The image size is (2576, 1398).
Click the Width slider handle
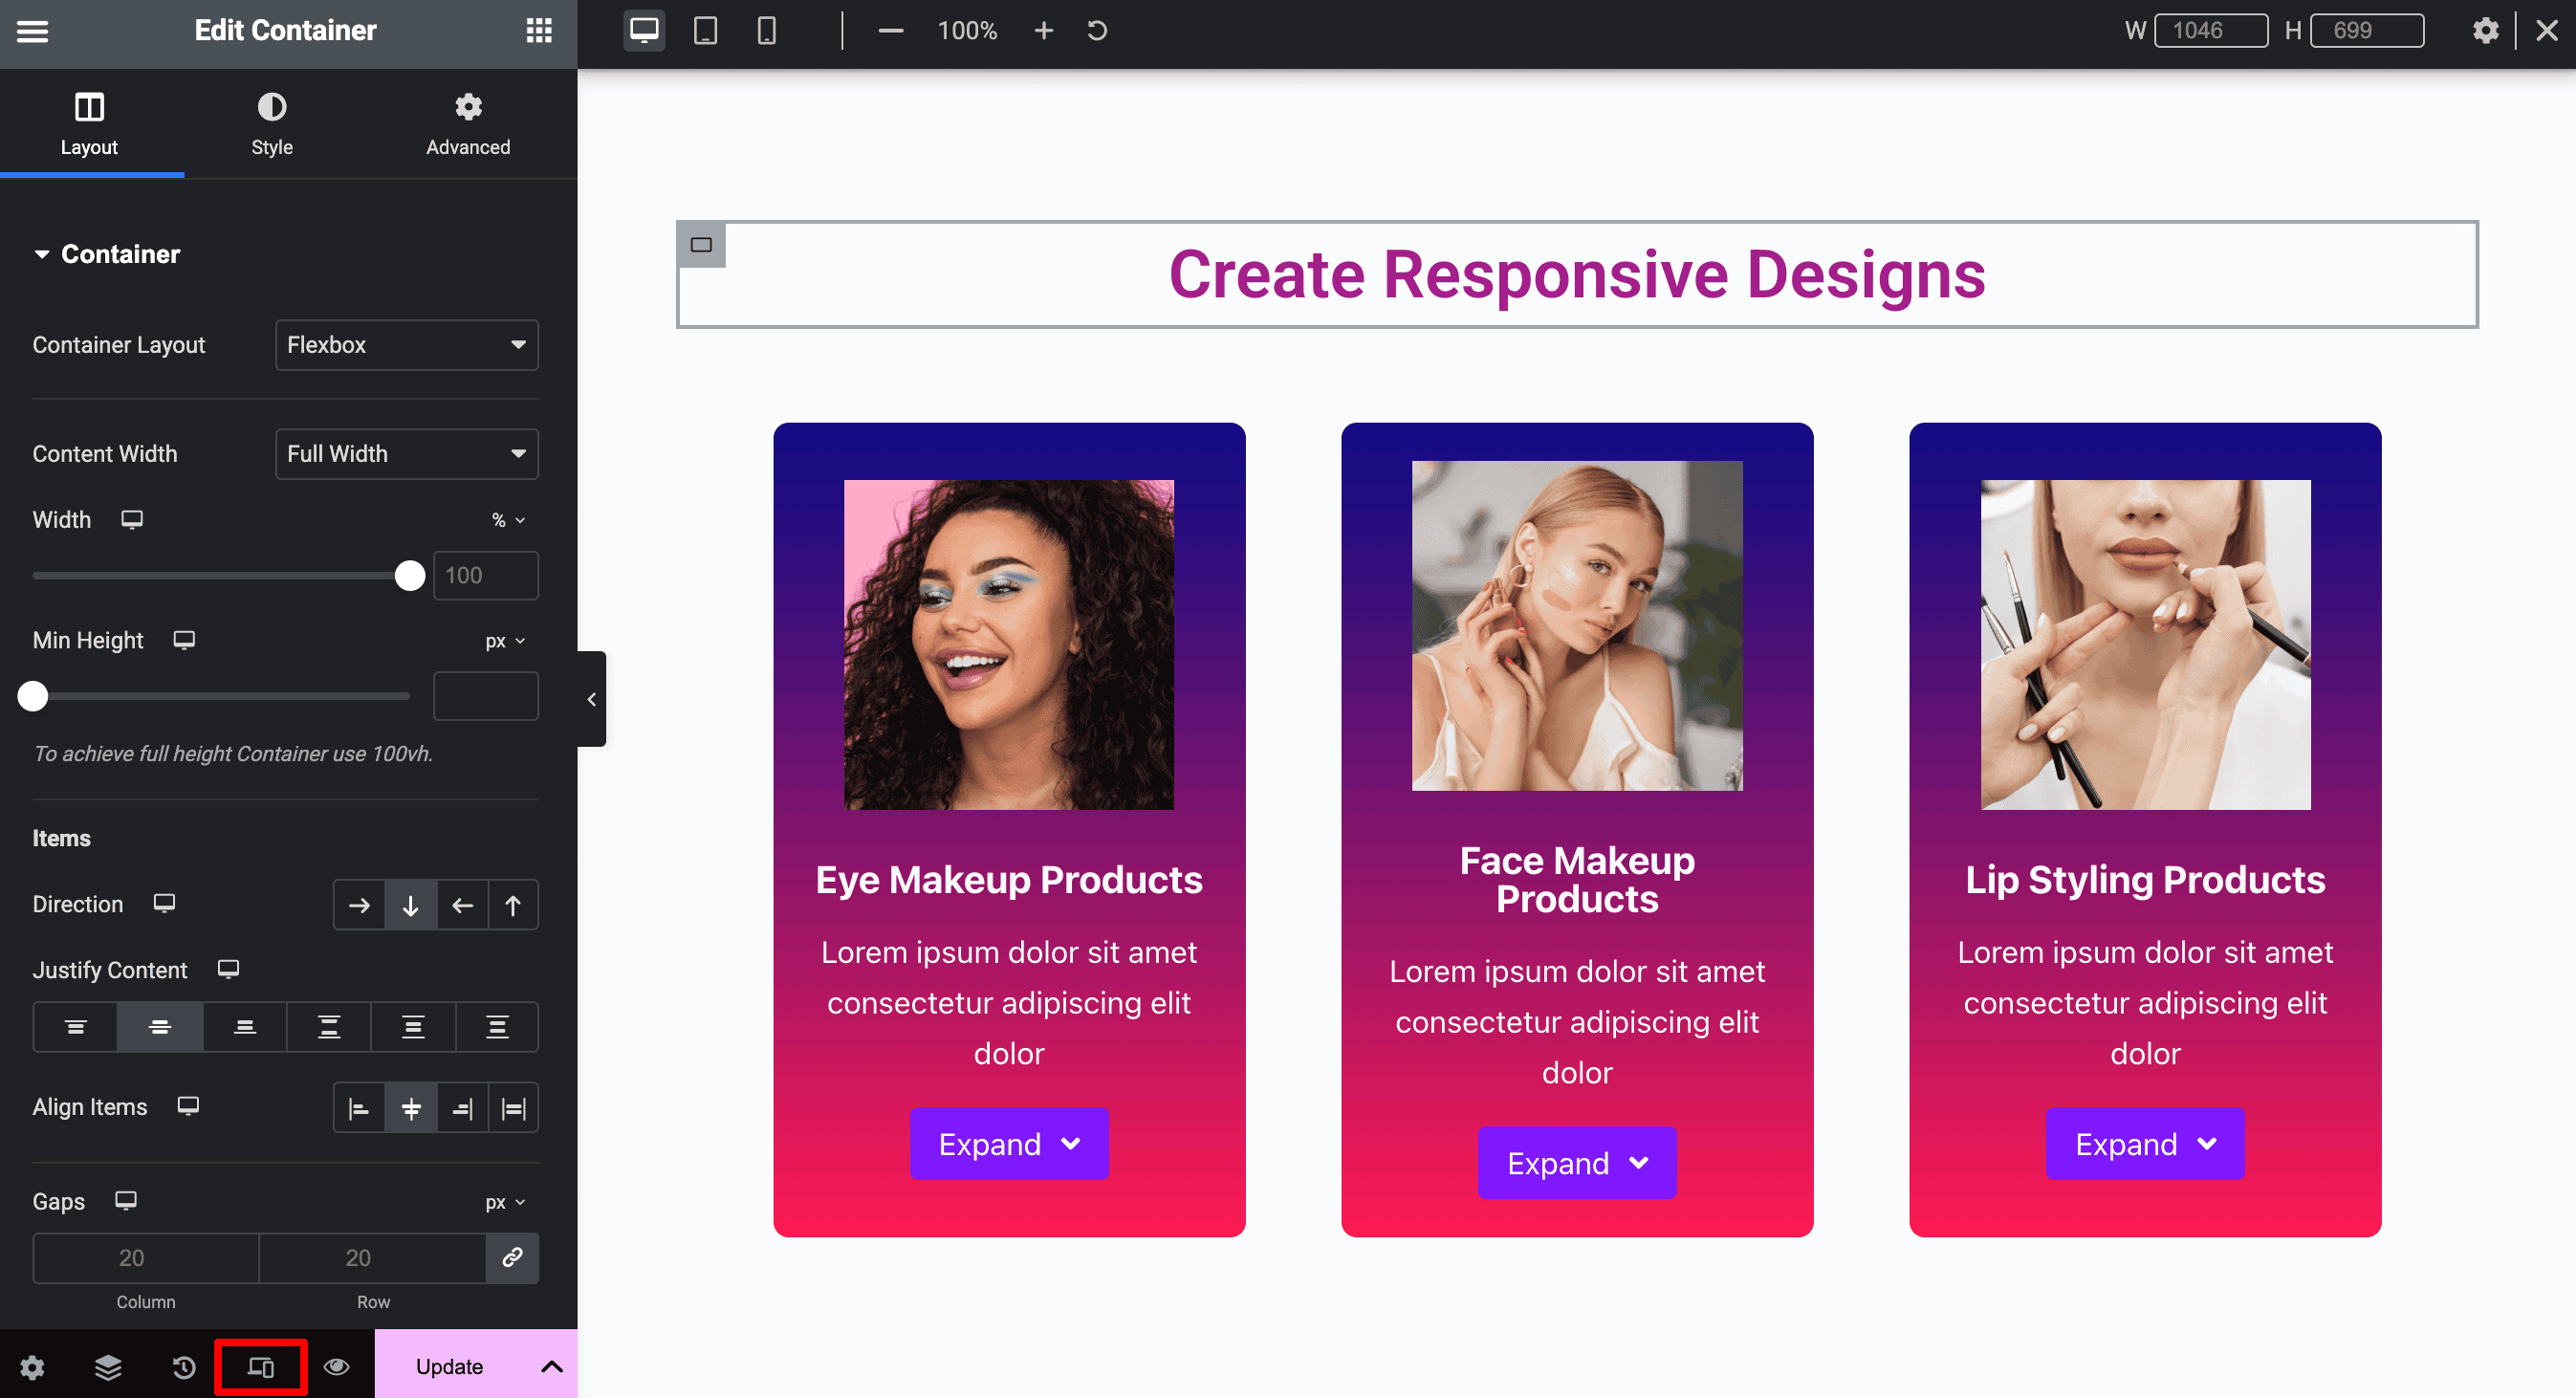click(x=410, y=576)
